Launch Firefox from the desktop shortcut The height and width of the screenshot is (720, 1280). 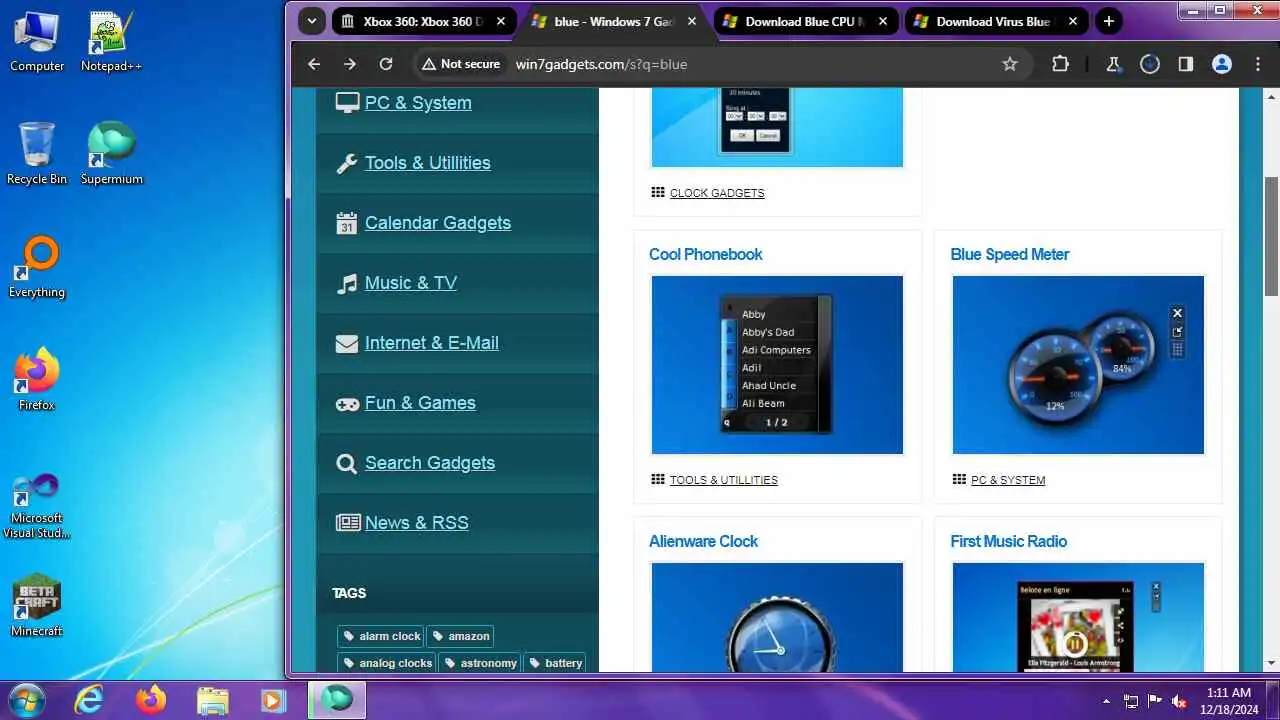(37, 380)
